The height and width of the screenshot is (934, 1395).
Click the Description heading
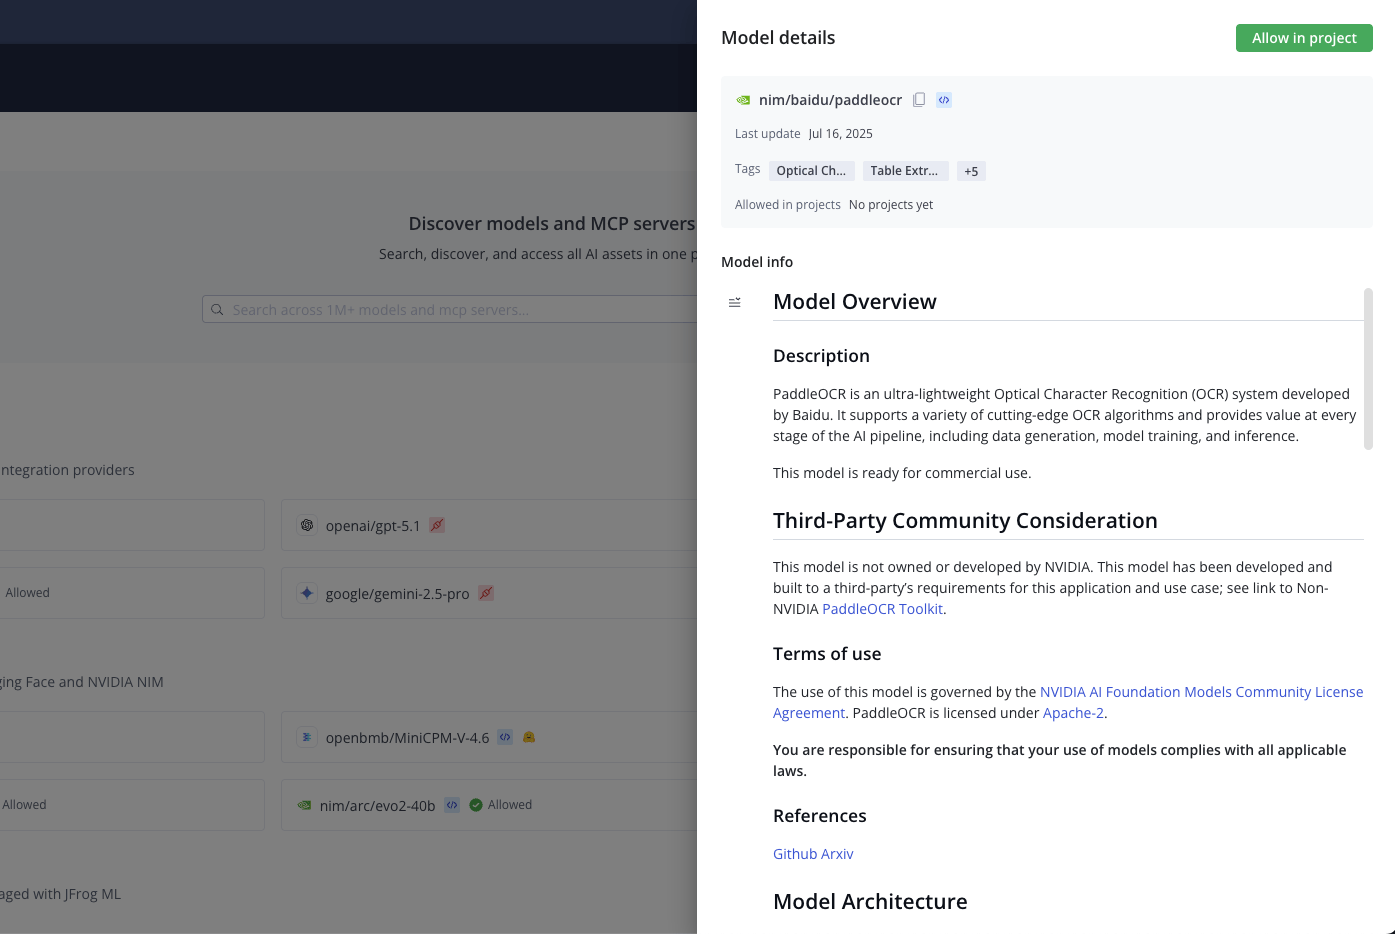coord(821,356)
